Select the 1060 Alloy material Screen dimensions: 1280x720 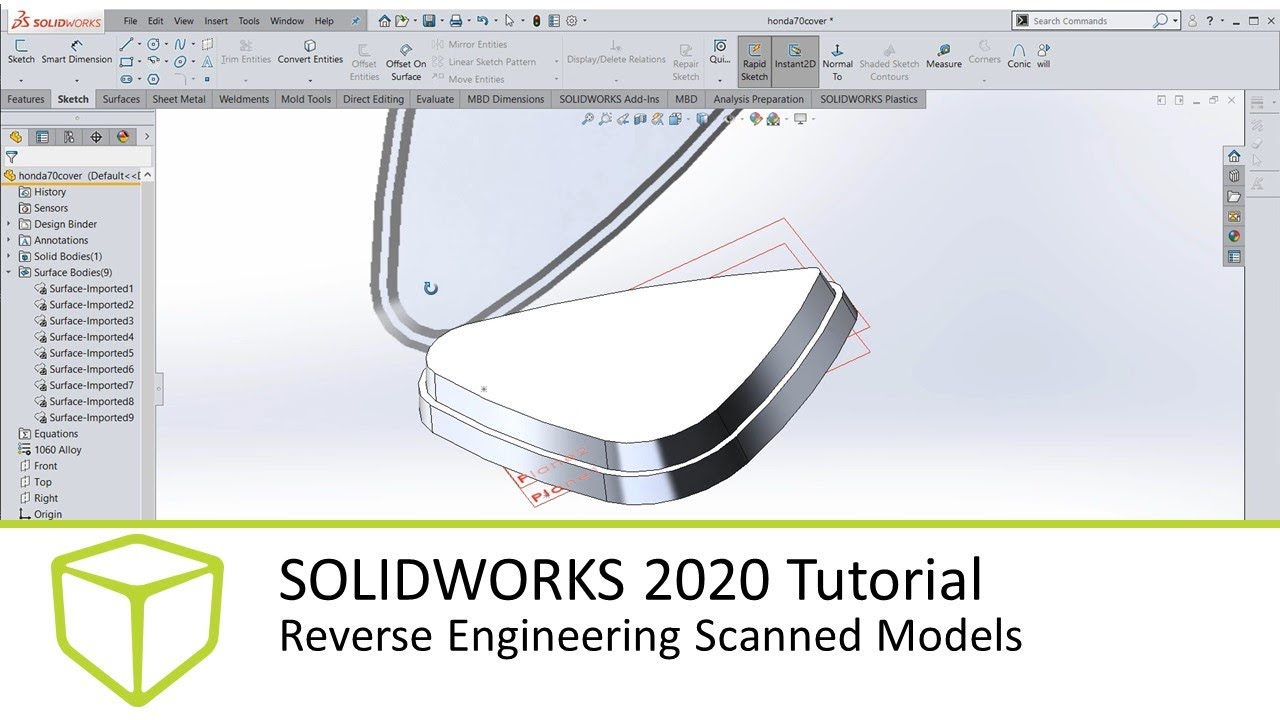50,450
